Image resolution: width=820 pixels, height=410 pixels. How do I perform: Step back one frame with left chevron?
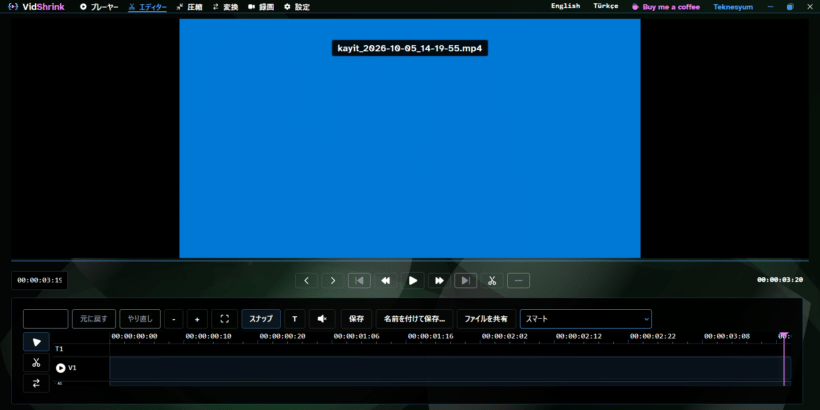point(306,281)
